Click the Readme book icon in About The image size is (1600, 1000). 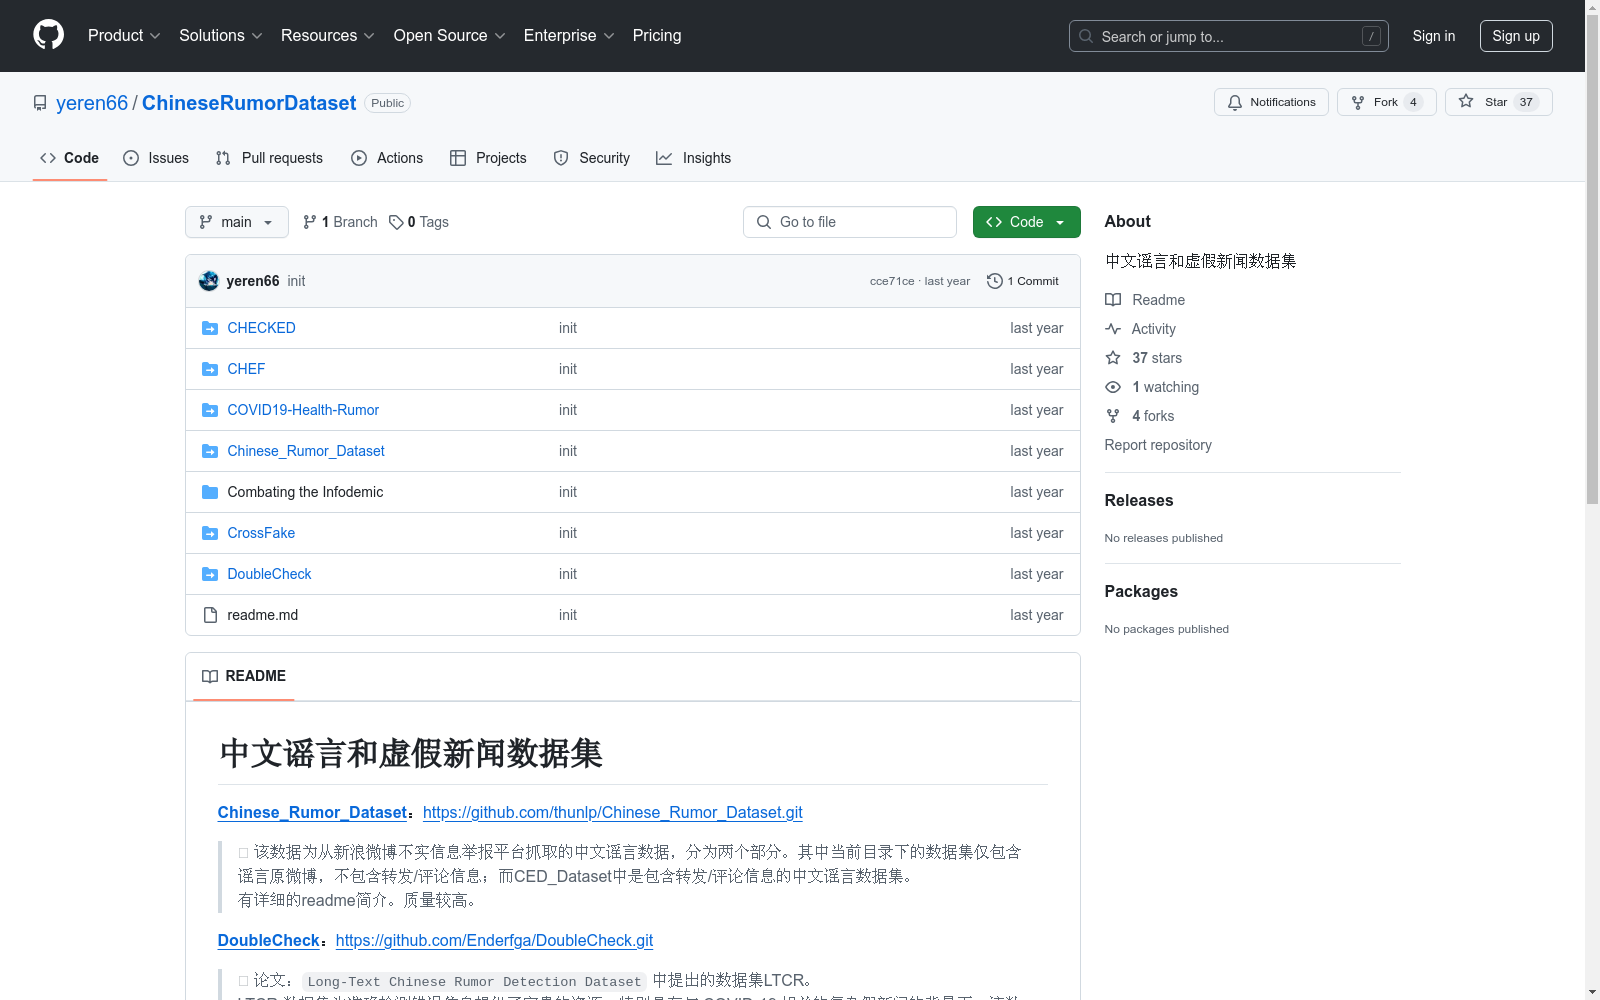pyautogui.click(x=1113, y=300)
